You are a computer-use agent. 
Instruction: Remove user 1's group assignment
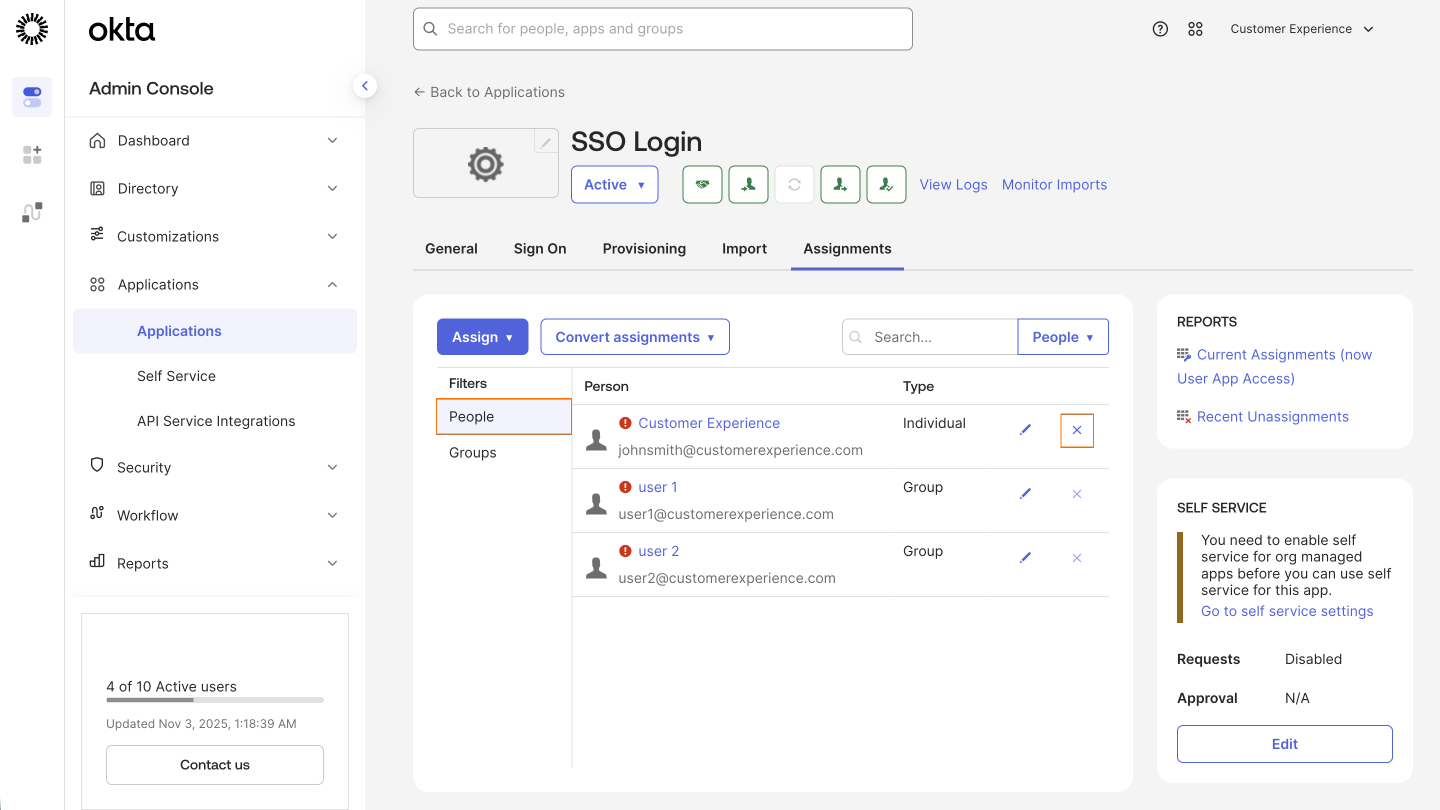pyautogui.click(x=1076, y=493)
